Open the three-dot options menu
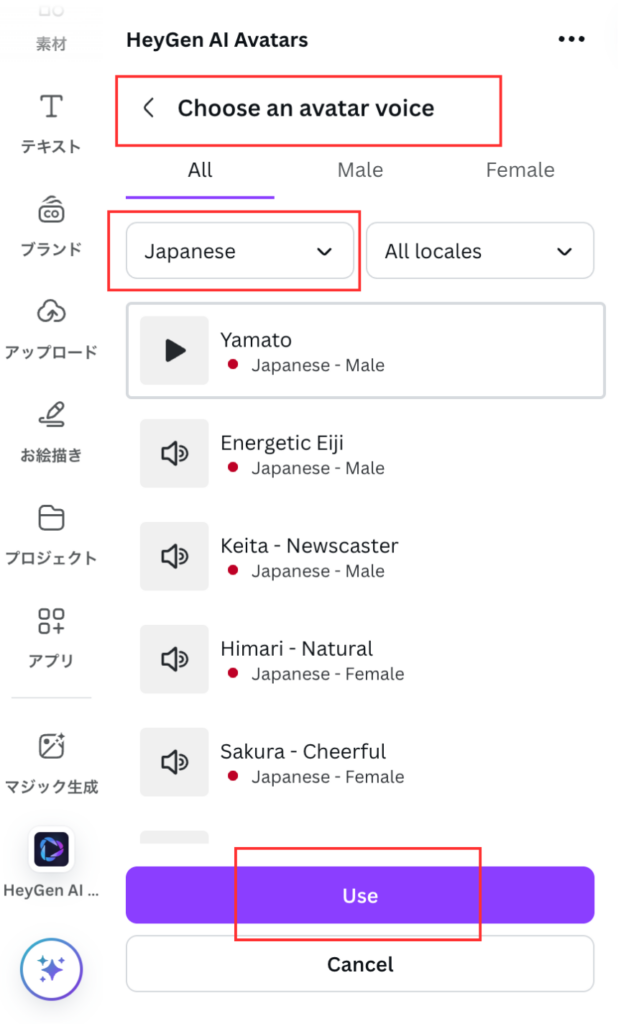The height and width of the screenshot is (1024, 621). point(571,38)
